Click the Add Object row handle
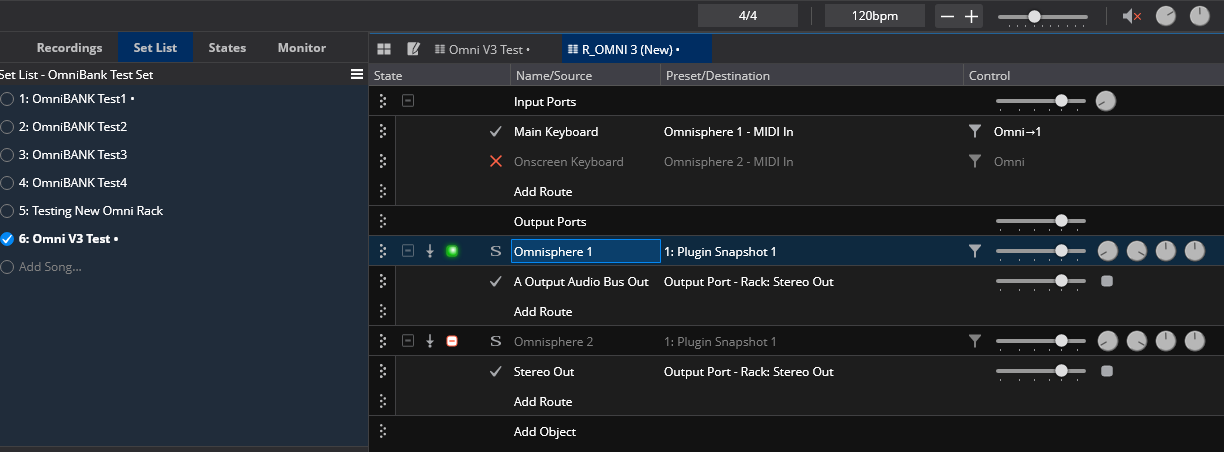This screenshot has width=1224, height=452. [383, 431]
